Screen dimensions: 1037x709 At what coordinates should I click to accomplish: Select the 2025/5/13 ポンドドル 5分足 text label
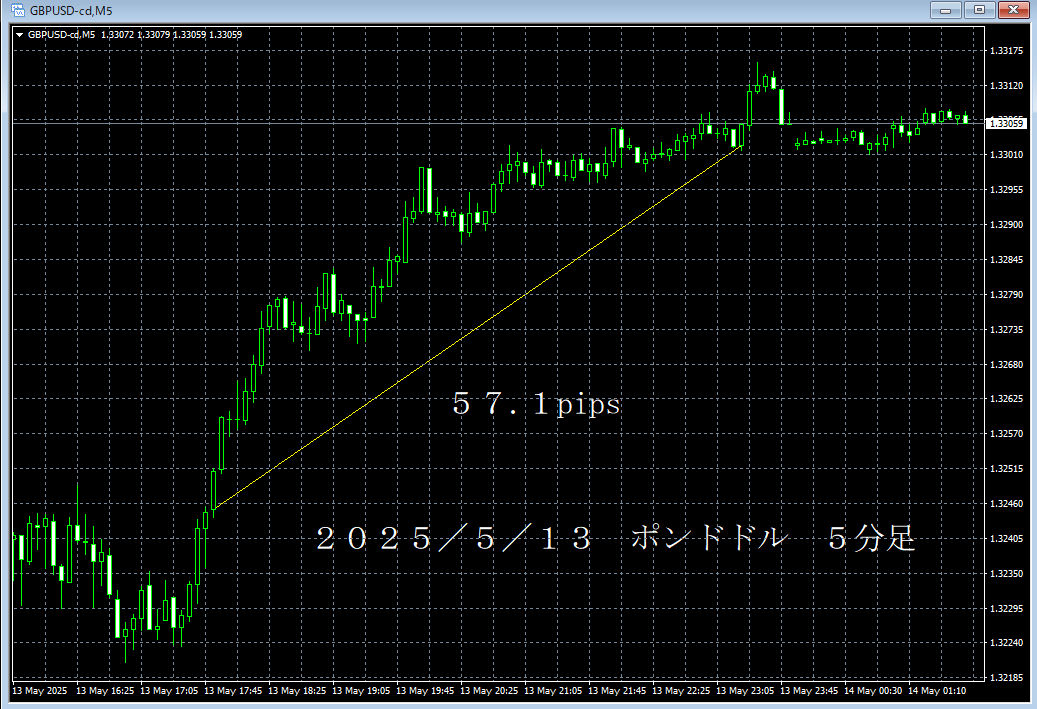coord(615,539)
